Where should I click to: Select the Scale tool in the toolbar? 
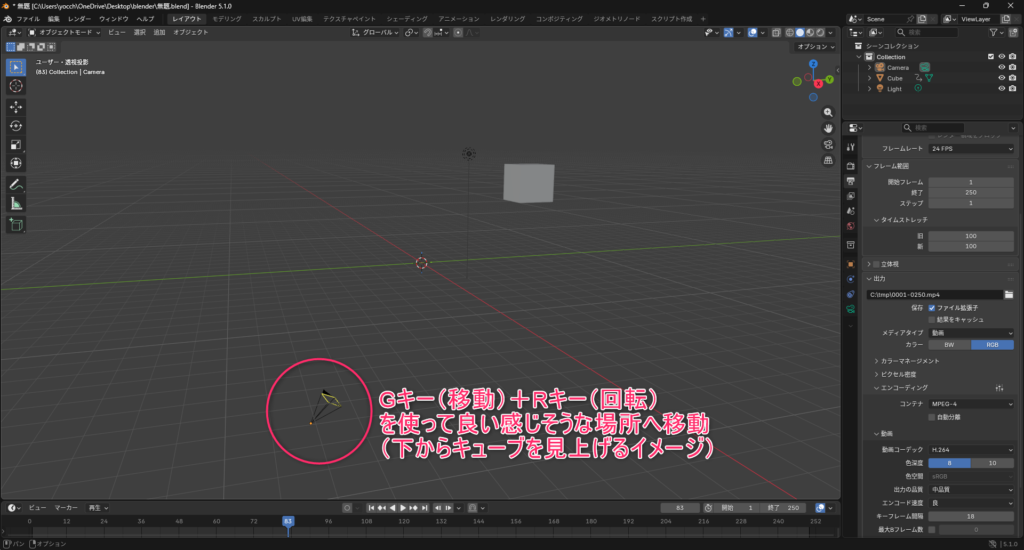pyautogui.click(x=16, y=145)
